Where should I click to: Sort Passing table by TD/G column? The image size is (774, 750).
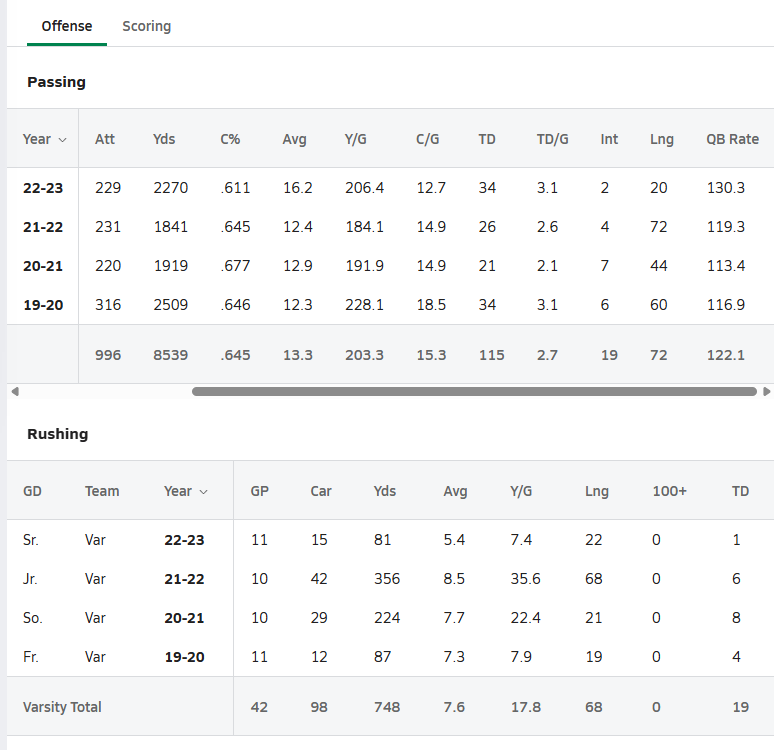click(552, 139)
